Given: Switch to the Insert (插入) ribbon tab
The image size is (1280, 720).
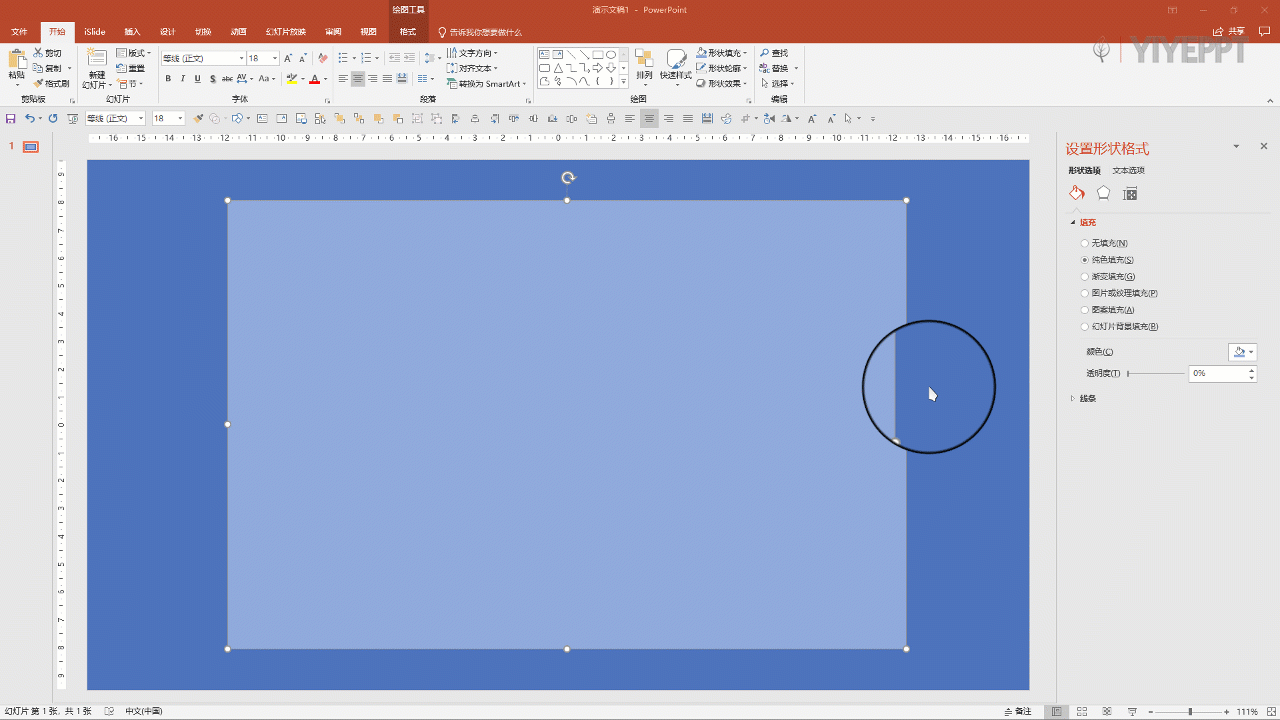Looking at the screenshot, I should [x=132, y=32].
